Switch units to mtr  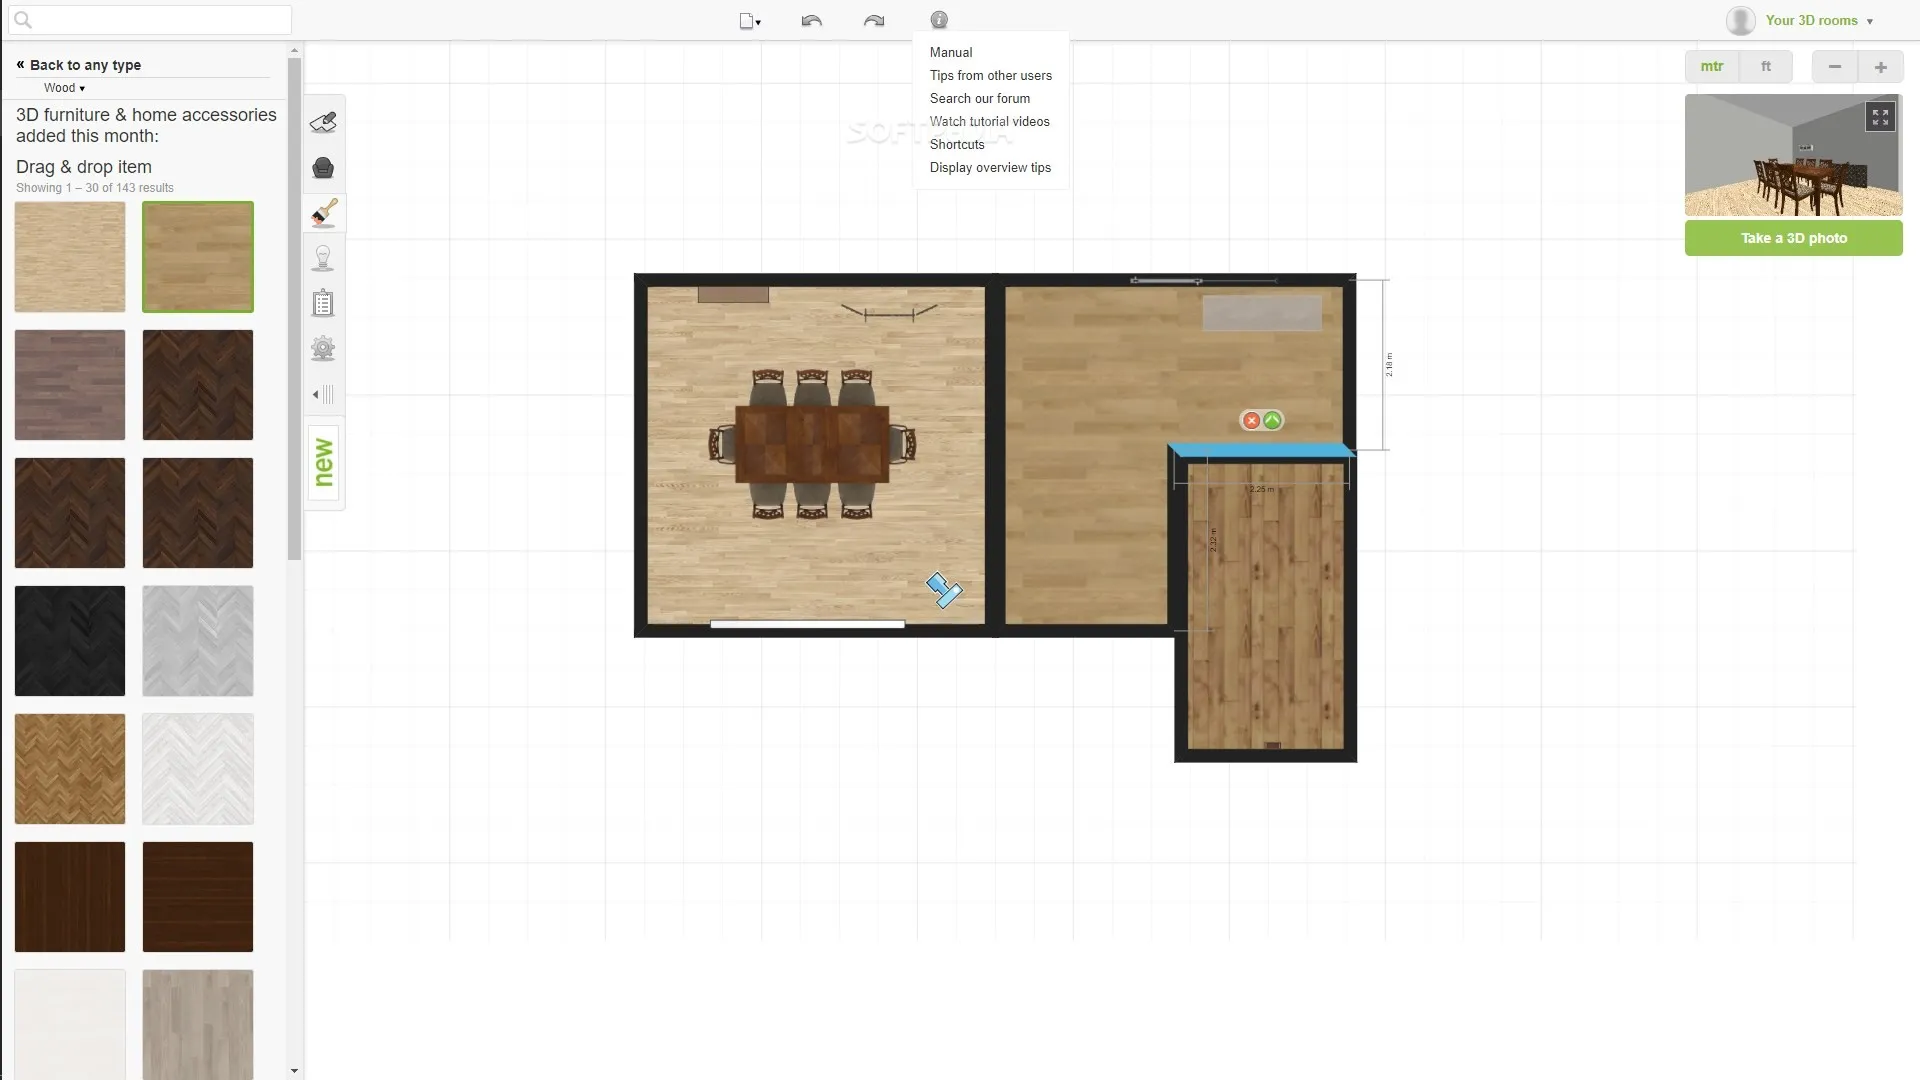click(1711, 67)
